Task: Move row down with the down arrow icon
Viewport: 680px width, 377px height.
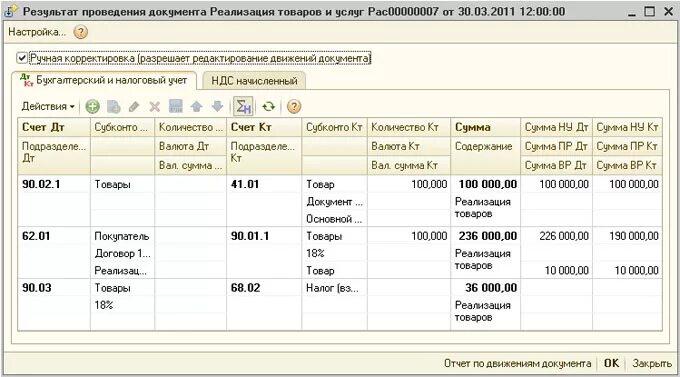Action: 217,106
